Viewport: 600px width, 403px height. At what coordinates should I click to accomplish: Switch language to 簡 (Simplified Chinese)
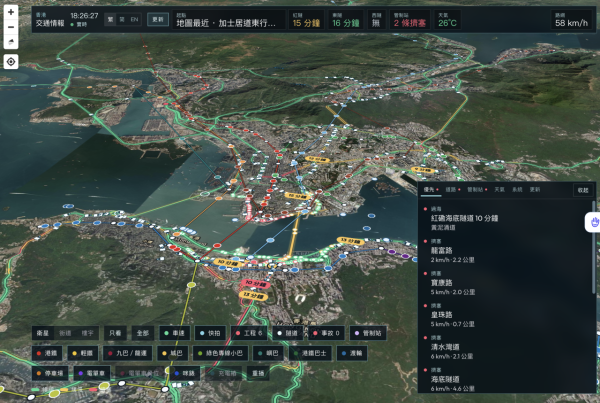(122, 19)
